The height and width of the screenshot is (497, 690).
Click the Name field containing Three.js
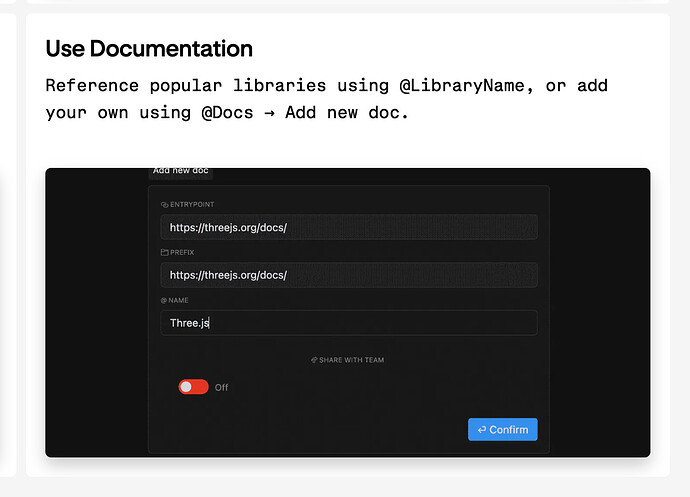tap(349, 323)
